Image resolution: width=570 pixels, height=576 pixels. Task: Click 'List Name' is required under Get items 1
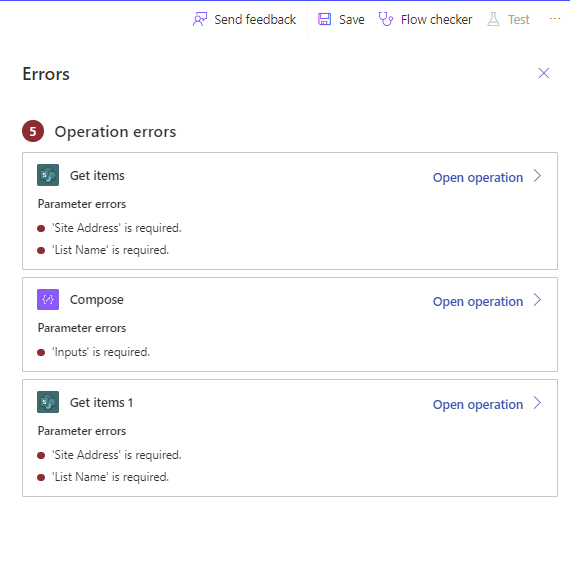pyautogui.click(x=111, y=477)
